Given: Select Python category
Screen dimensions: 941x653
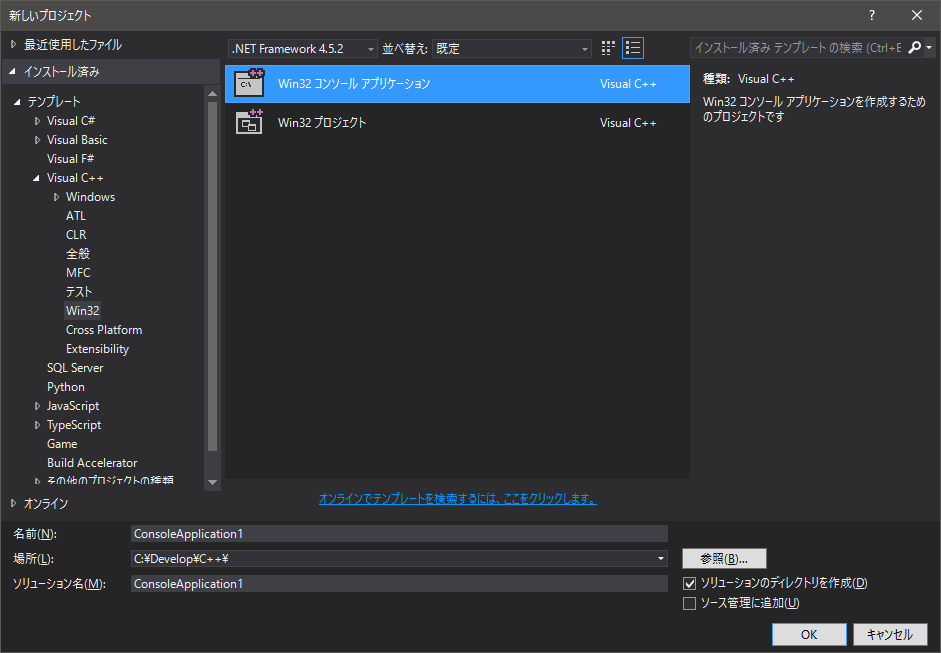Looking at the screenshot, I should tap(65, 387).
